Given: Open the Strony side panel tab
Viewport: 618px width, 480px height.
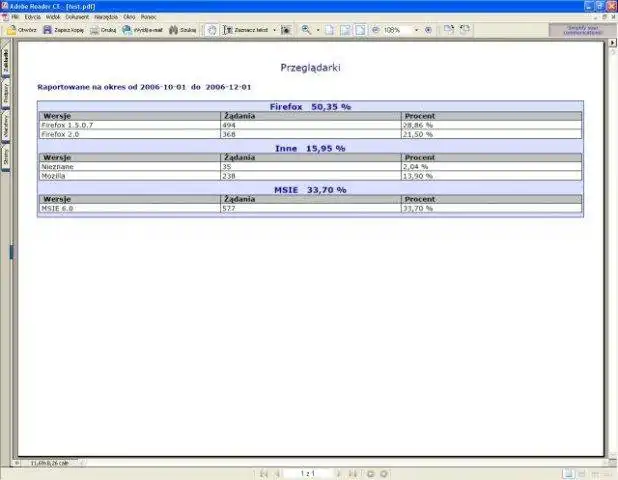Looking at the screenshot, I should 6,156.
